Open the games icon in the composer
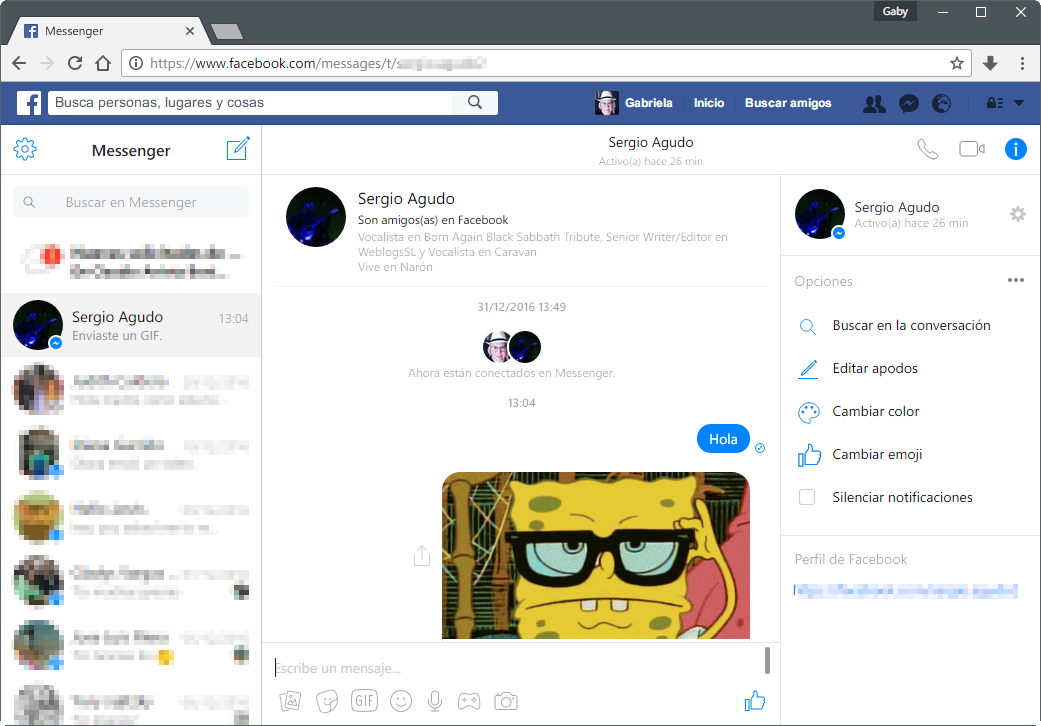Image resolution: width=1041 pixels, height=726 pixels. (x=469, y=701)
